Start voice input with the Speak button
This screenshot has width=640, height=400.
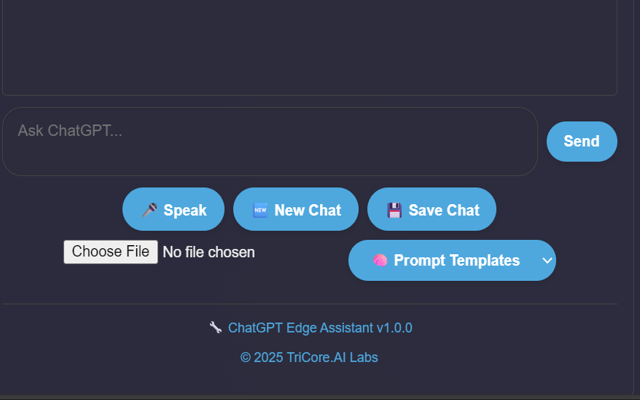click(174, 210)
